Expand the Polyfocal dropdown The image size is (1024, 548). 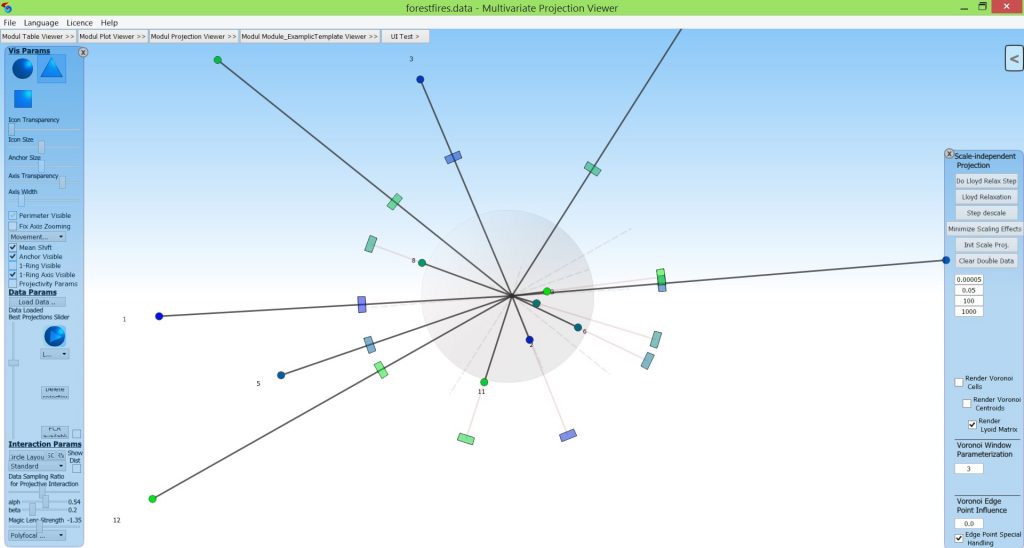coord(37,535)
